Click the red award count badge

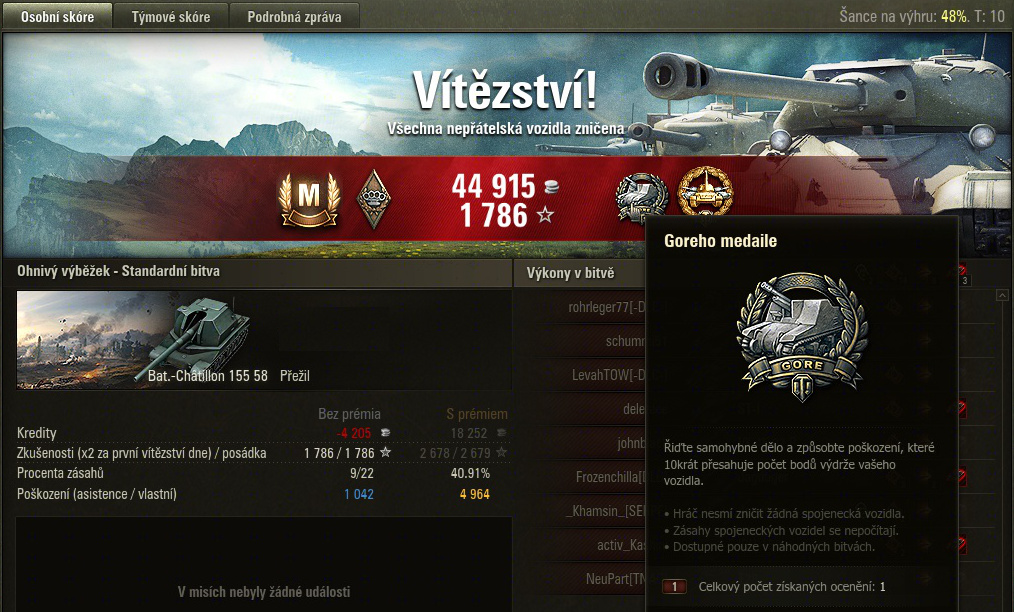click(674, 587)
